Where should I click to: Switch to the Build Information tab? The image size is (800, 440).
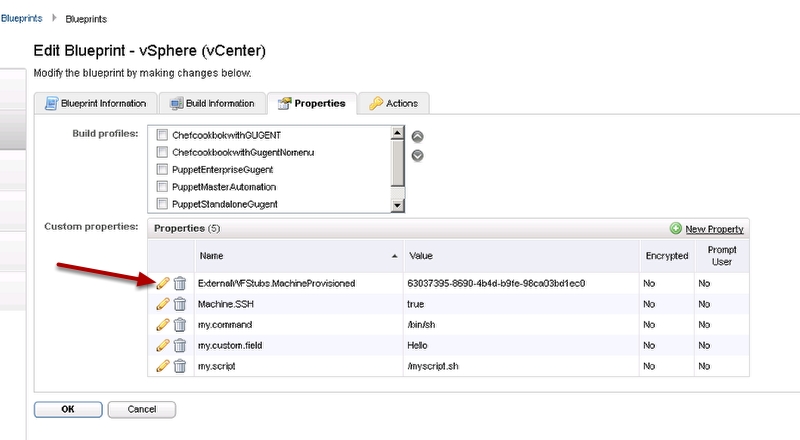[212, 103]
